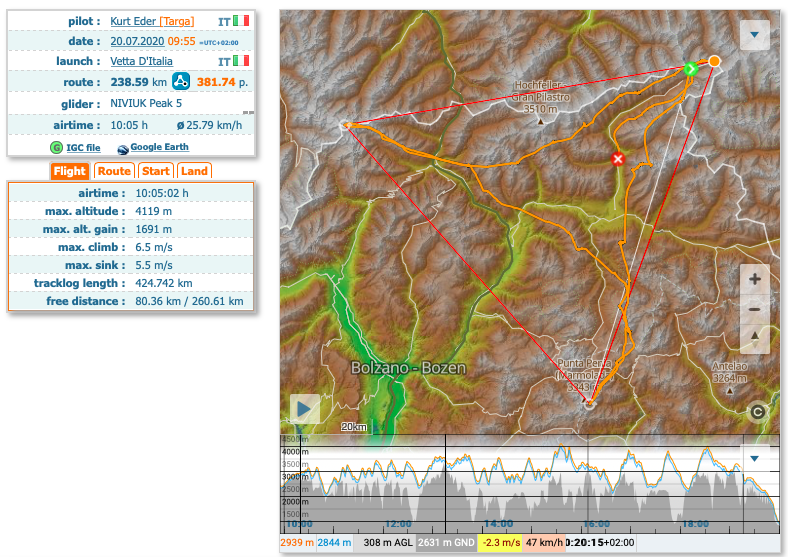The image size is (788, 557).
Task: Expand the altitude chart options dropdown
Action: pyautogui.click(x=754, y=458)
